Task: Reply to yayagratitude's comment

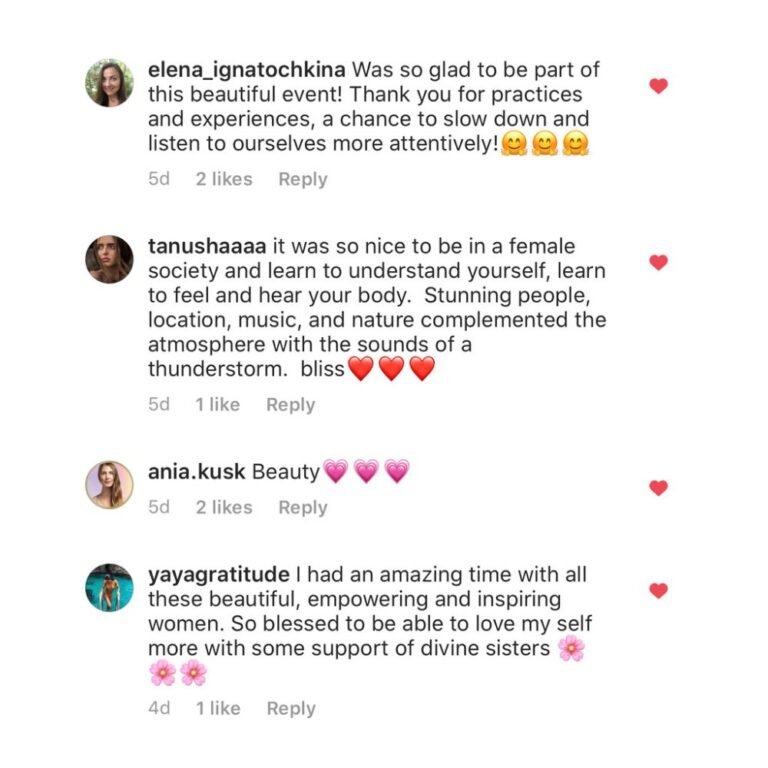Action: coord(290,708)
